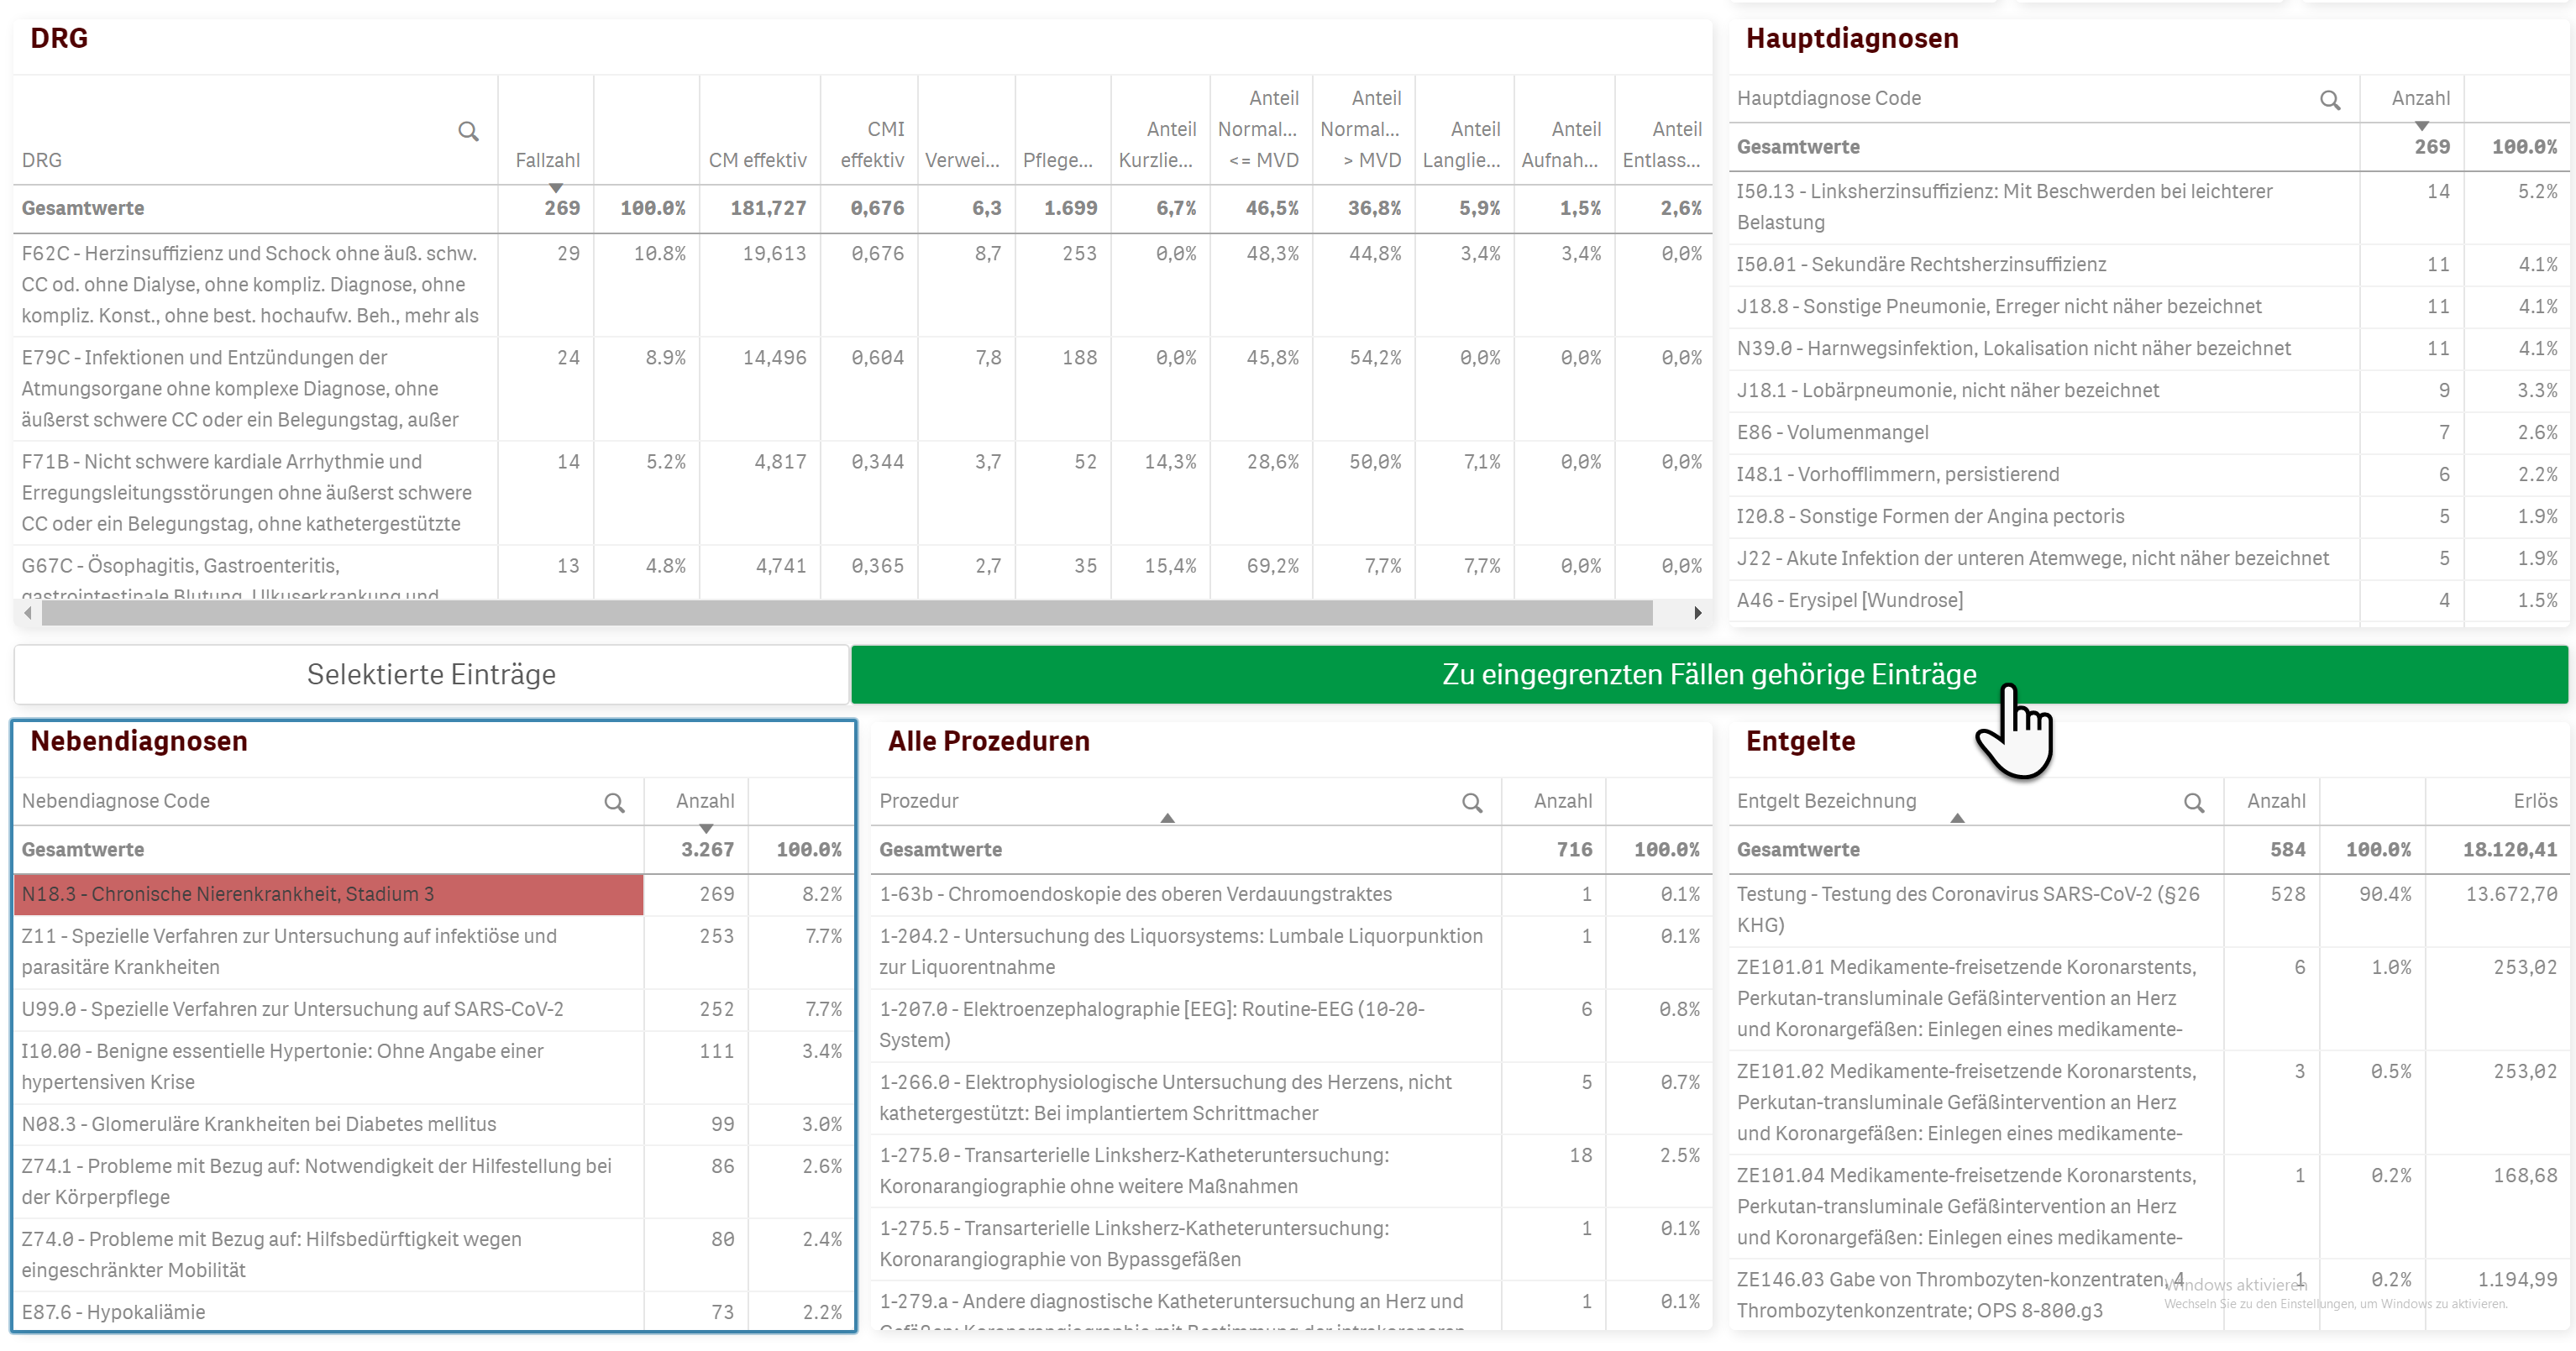
Task: Click search icon in DRG column header
Action: click(x=468, y=131)
